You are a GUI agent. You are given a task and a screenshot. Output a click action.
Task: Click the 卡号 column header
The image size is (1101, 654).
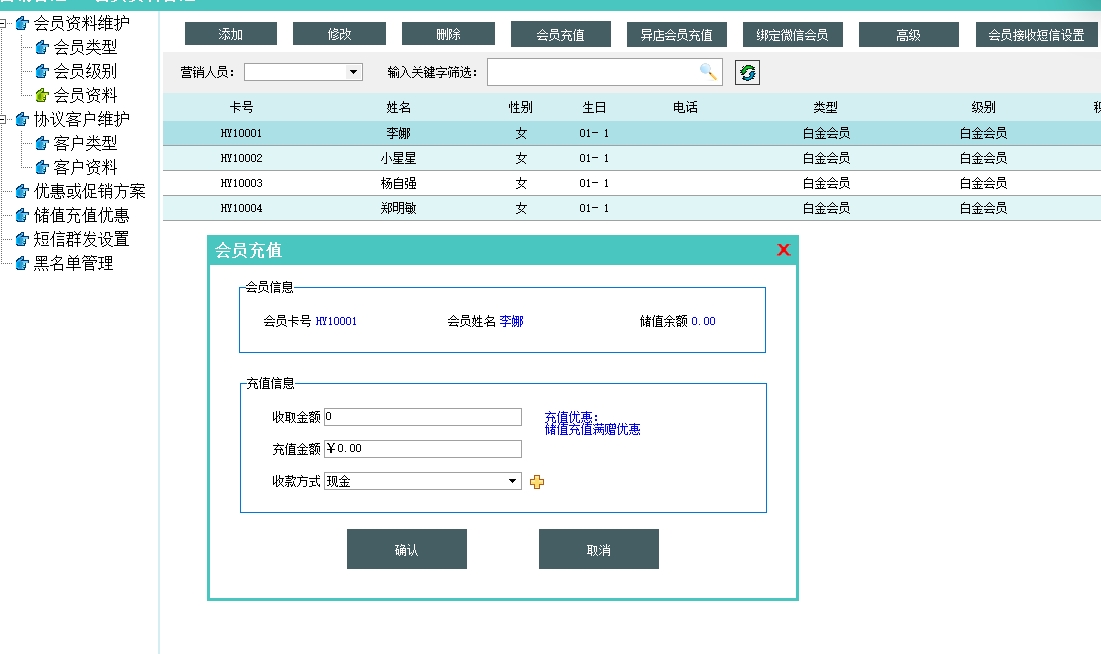241,107
